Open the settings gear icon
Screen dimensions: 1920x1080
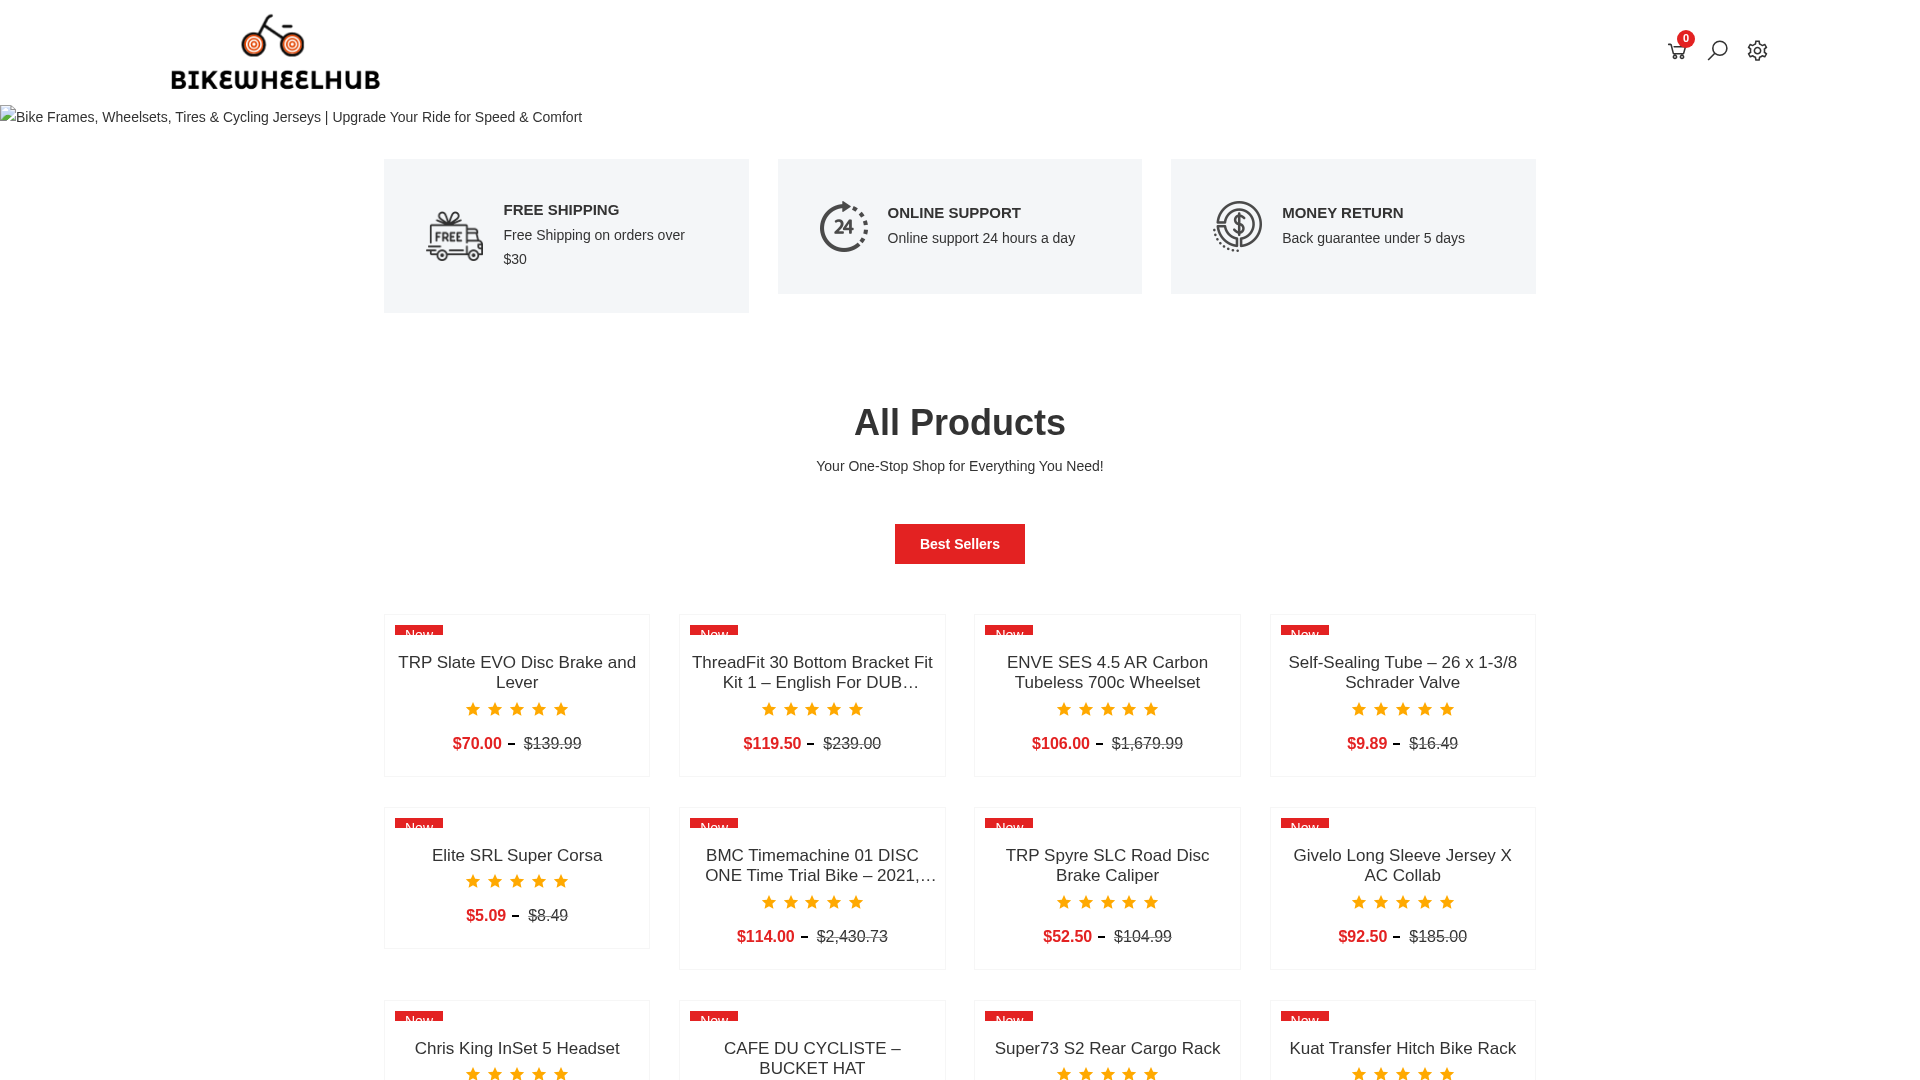1757,50
